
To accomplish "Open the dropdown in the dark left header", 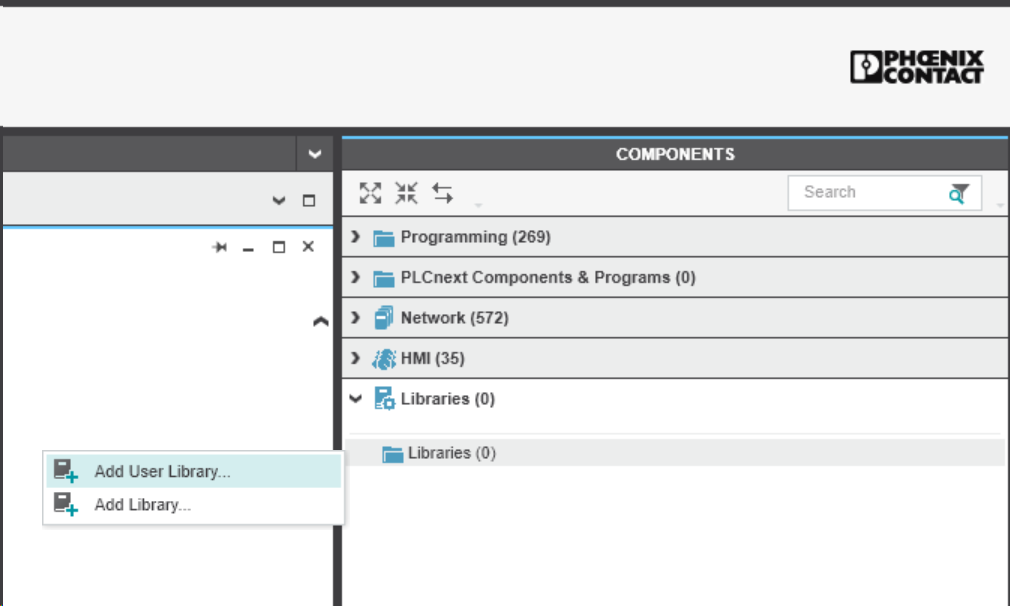I will 315,154.
